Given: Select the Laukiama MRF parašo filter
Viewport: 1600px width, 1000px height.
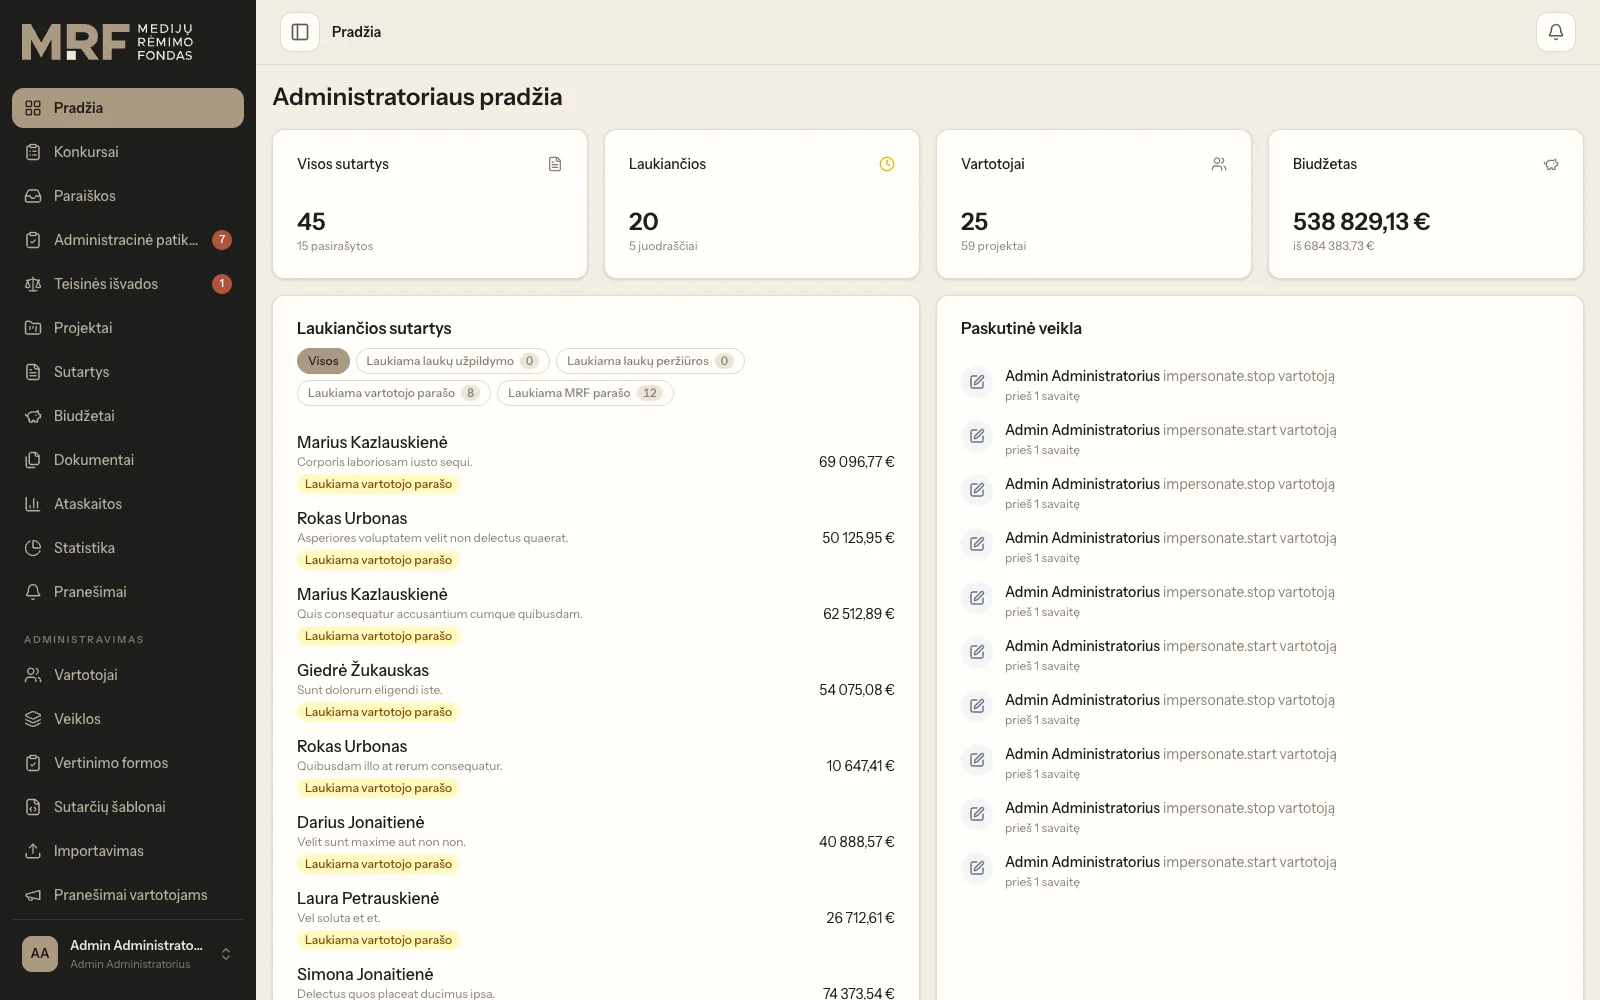Looking at the screenshot, I should click(x=585, y=393).
